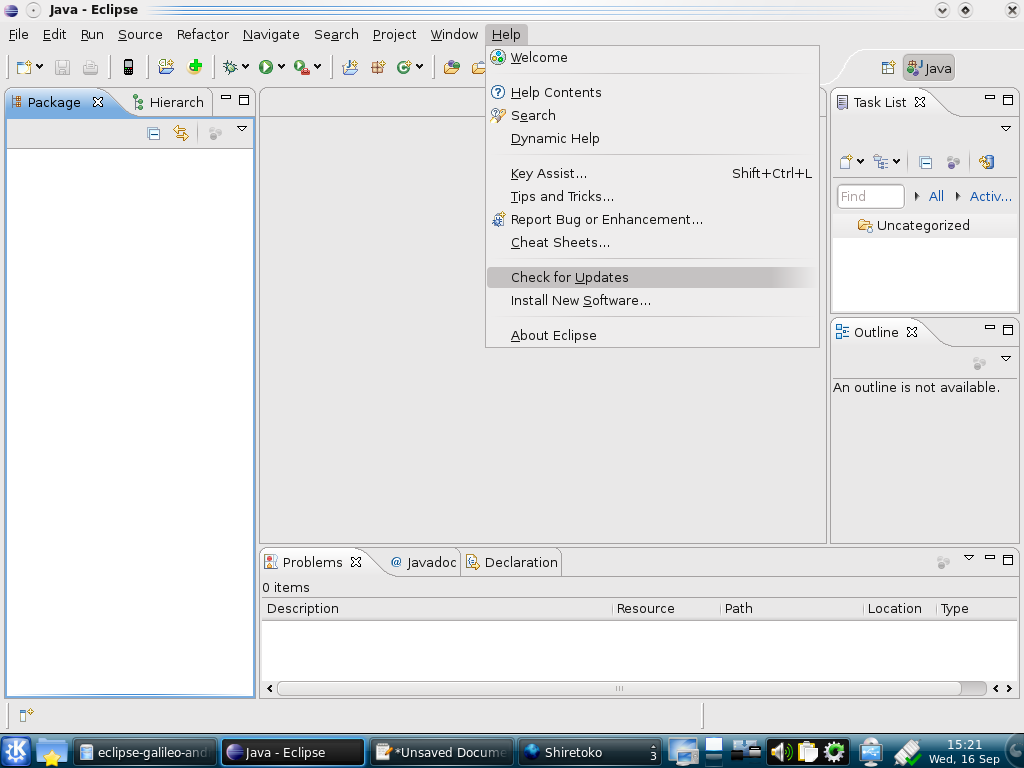Click the Shiretoko taskbar button

coord(590,752)
